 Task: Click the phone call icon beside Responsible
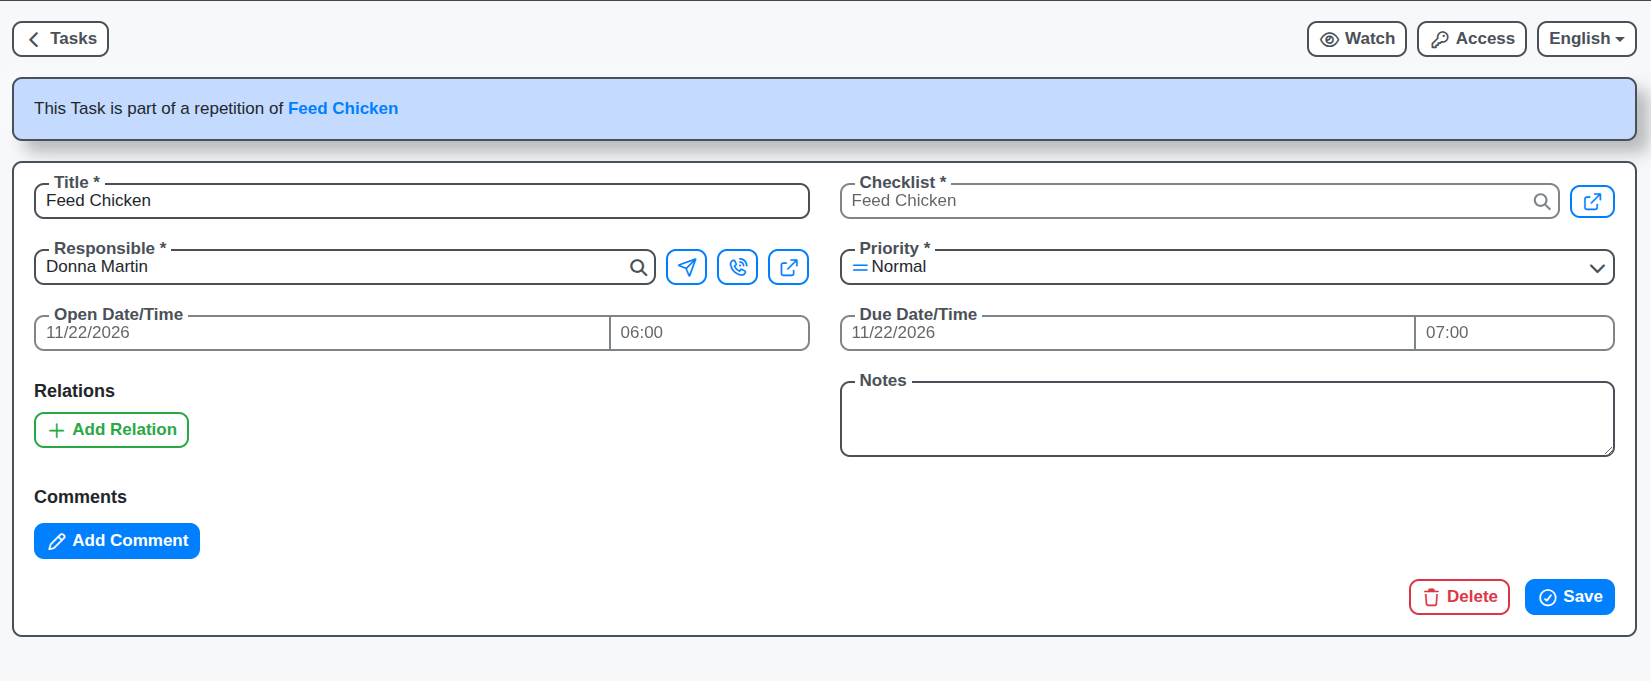[737, 267]
